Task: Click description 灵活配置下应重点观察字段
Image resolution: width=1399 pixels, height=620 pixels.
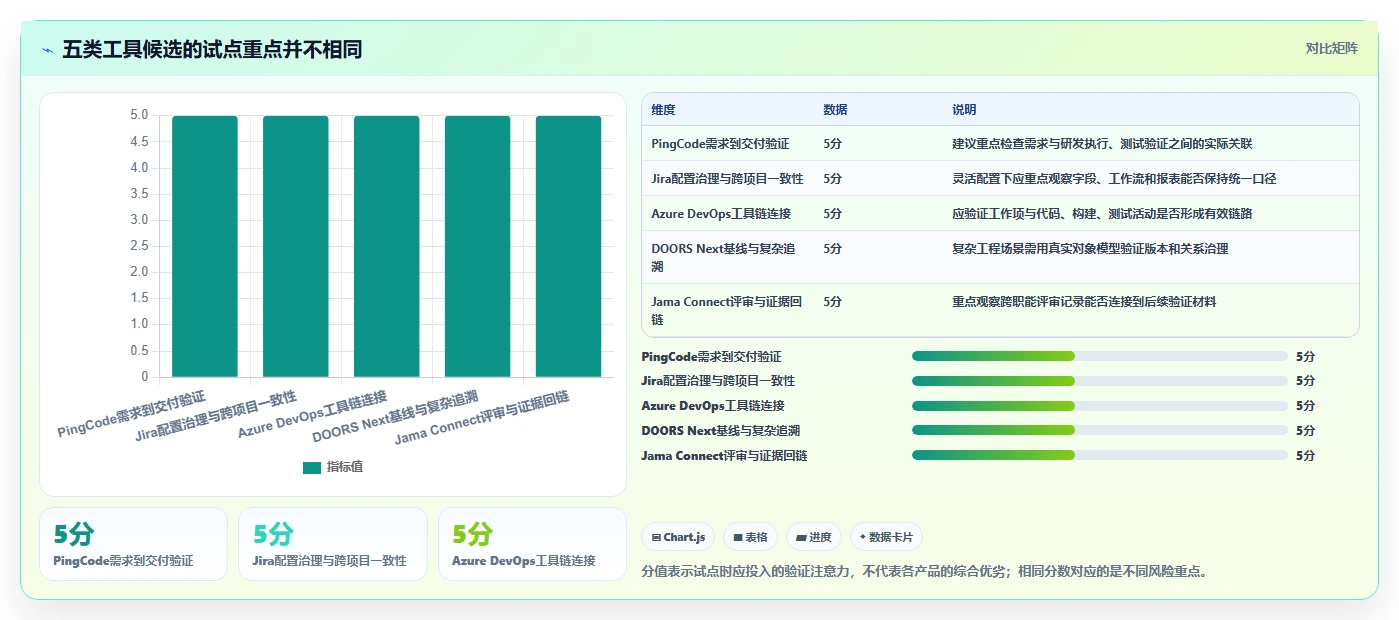Action: 1114,179
